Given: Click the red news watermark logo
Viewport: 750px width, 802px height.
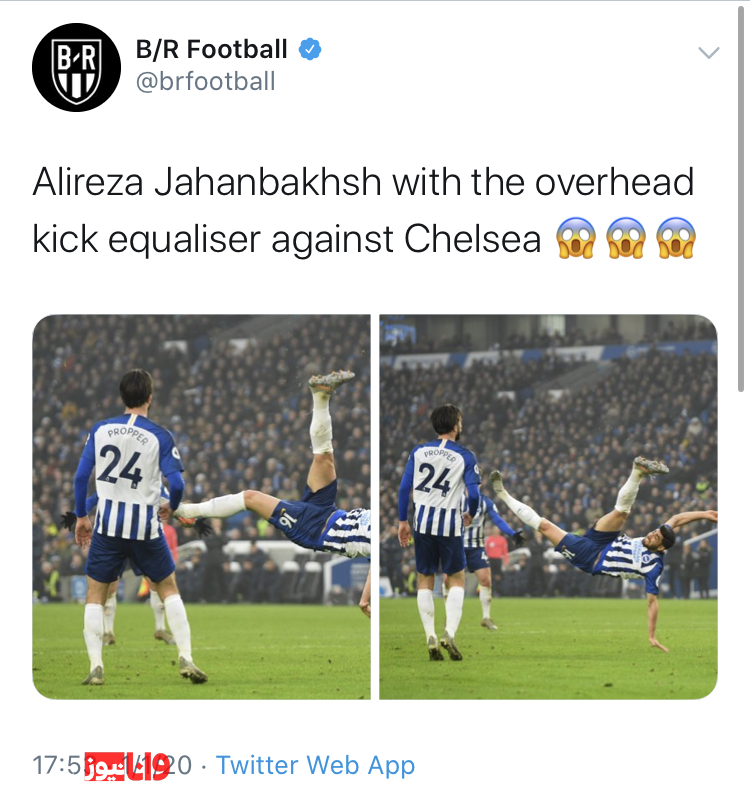Looking at the screenshot, I should coord(126,766).
